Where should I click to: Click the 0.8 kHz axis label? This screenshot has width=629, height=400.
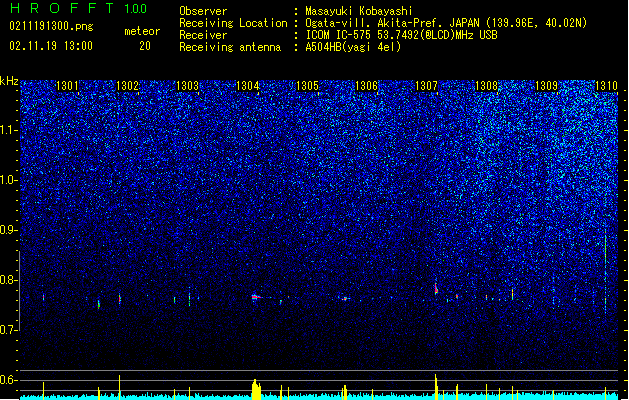coord(9,280)
